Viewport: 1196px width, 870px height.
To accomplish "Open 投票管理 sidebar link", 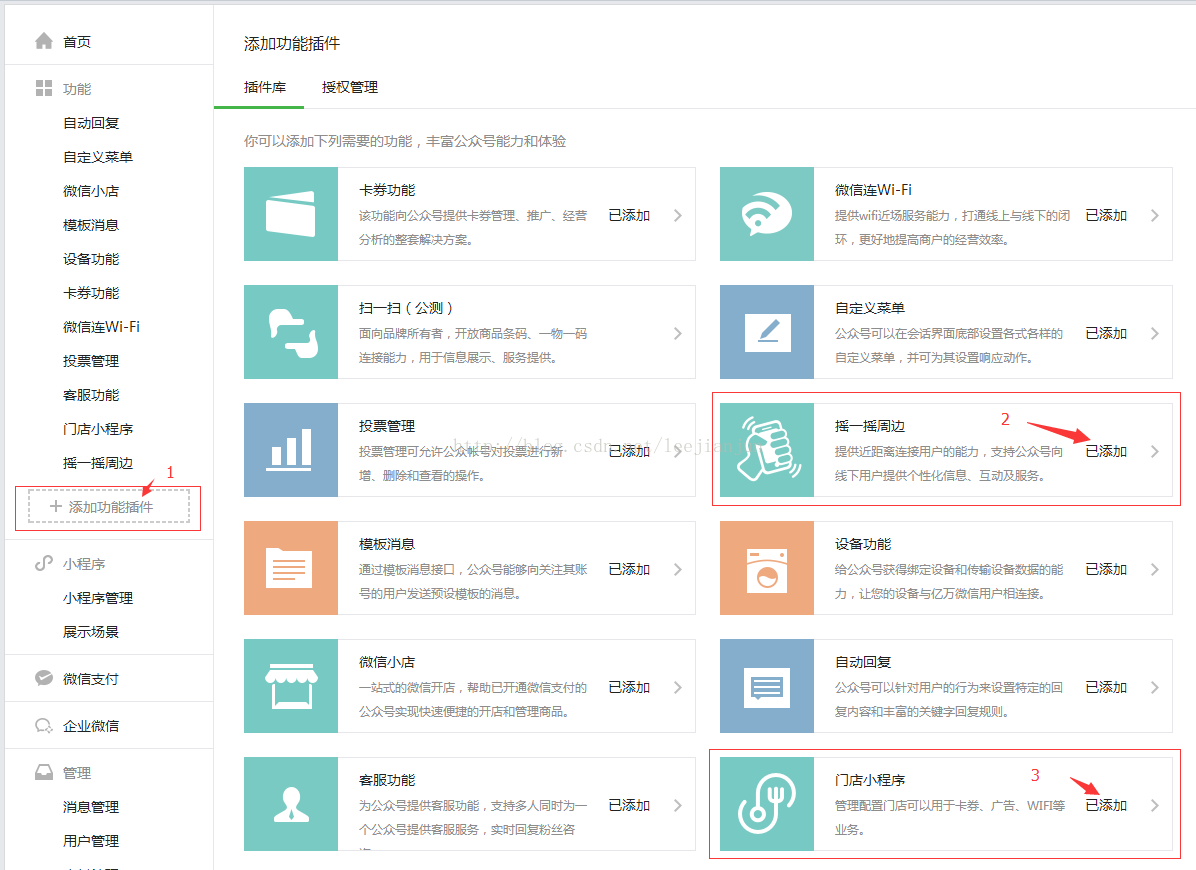I will (91, 361).
